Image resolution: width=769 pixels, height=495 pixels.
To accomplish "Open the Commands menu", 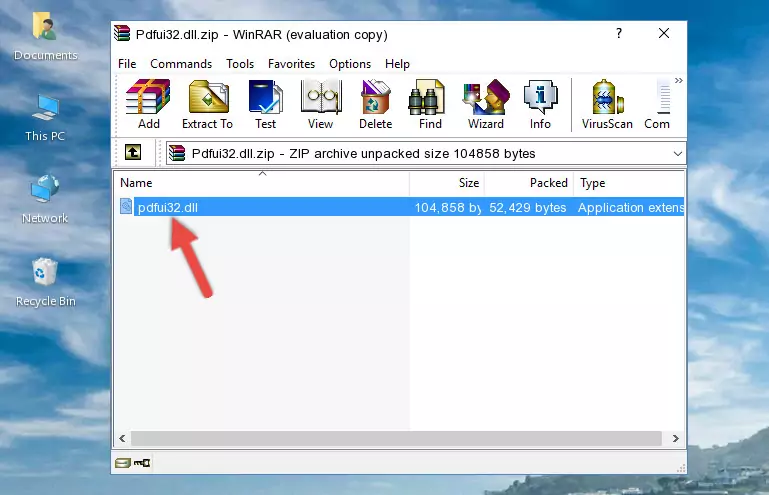I will click(181, 64).
